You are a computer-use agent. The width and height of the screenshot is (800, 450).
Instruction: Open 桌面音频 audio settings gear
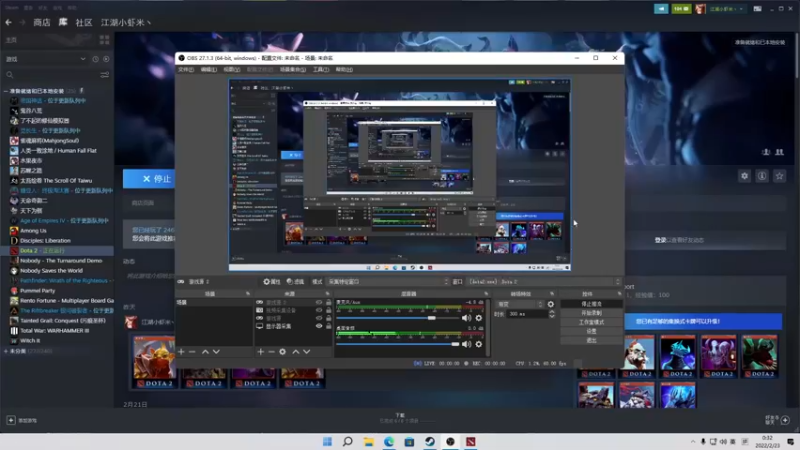click(x=479, y=344)
